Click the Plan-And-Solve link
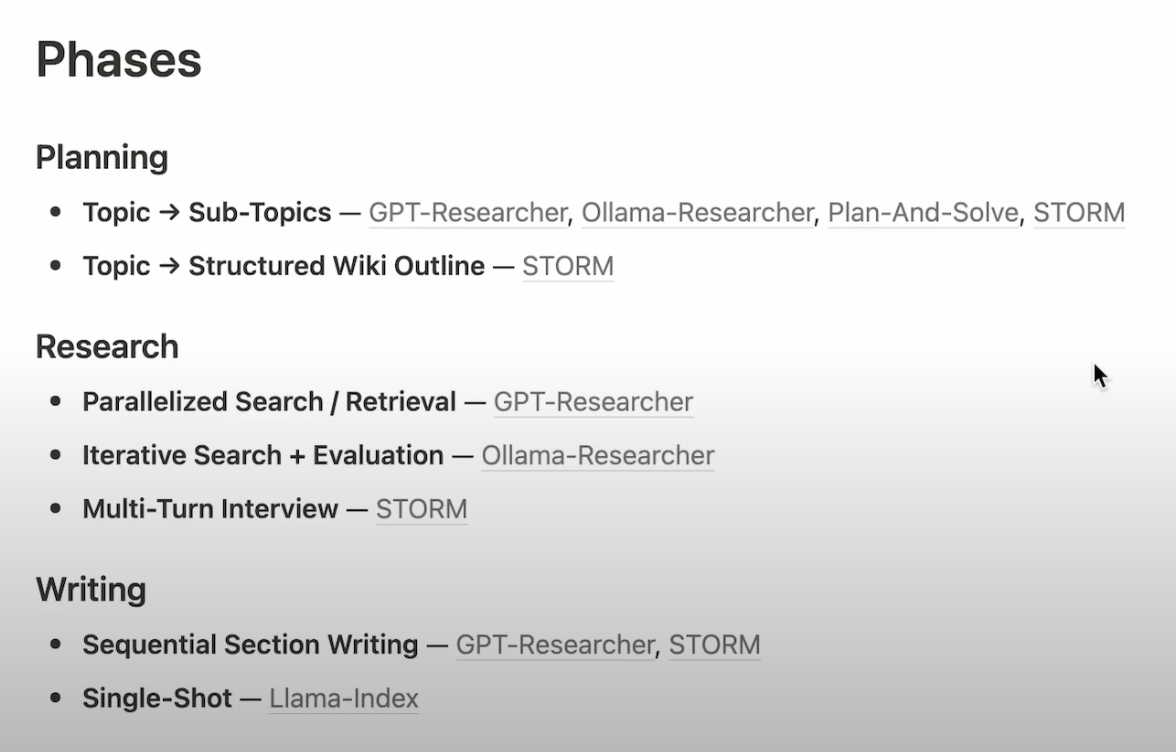This screenshot has width=1176, height=752. pyautogui.click(x=923, y=213)
